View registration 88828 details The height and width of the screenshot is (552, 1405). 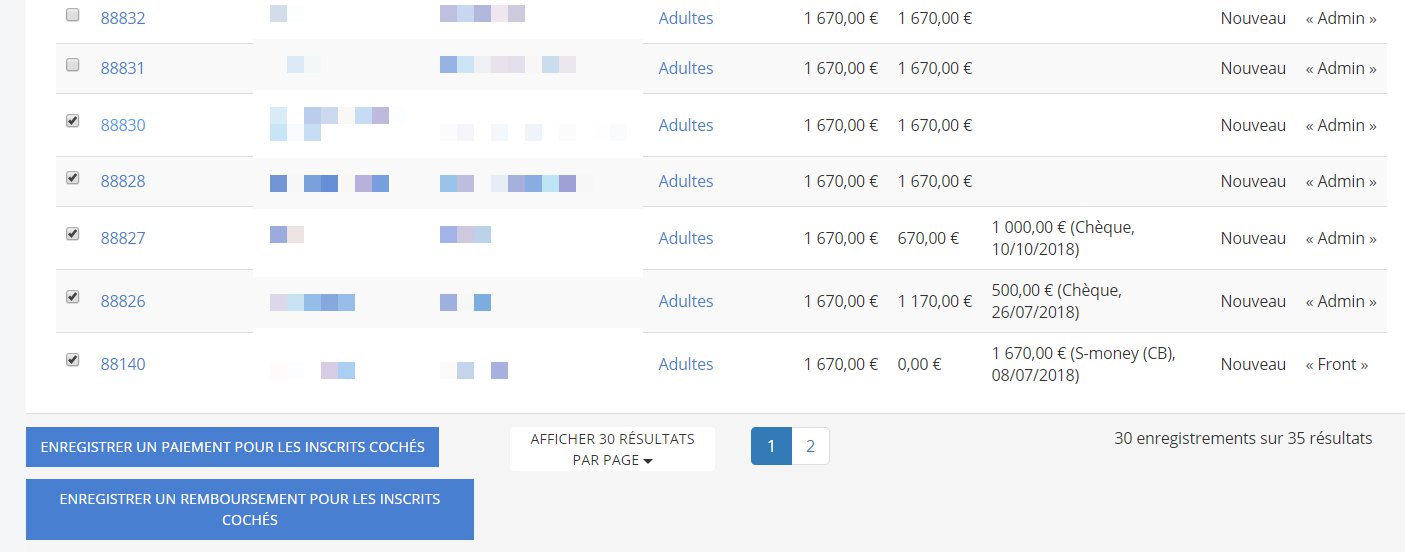[x=123, y=181]
